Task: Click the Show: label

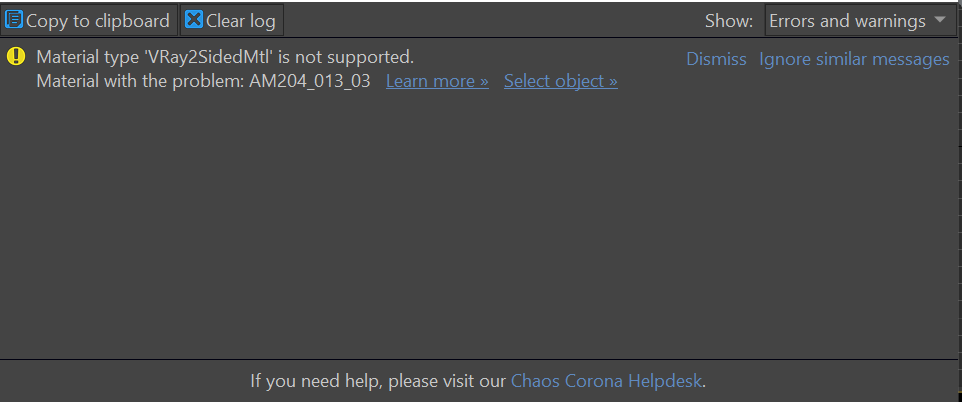Action: tap(729, 21)
